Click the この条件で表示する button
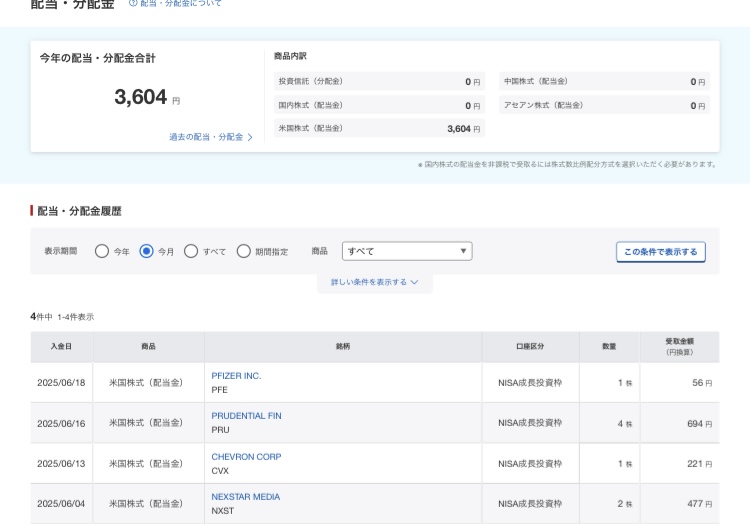The image size is (750, 526). [x=661, y=252]
